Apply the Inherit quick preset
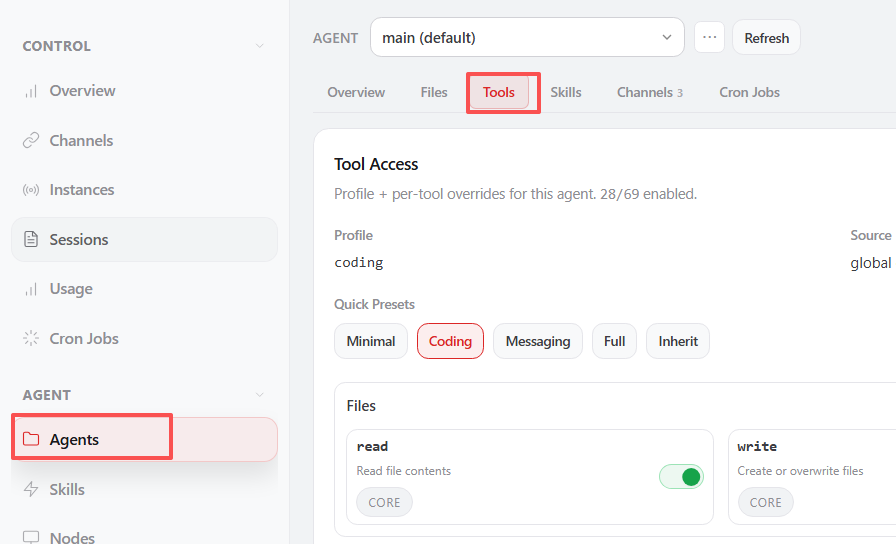 678,341
